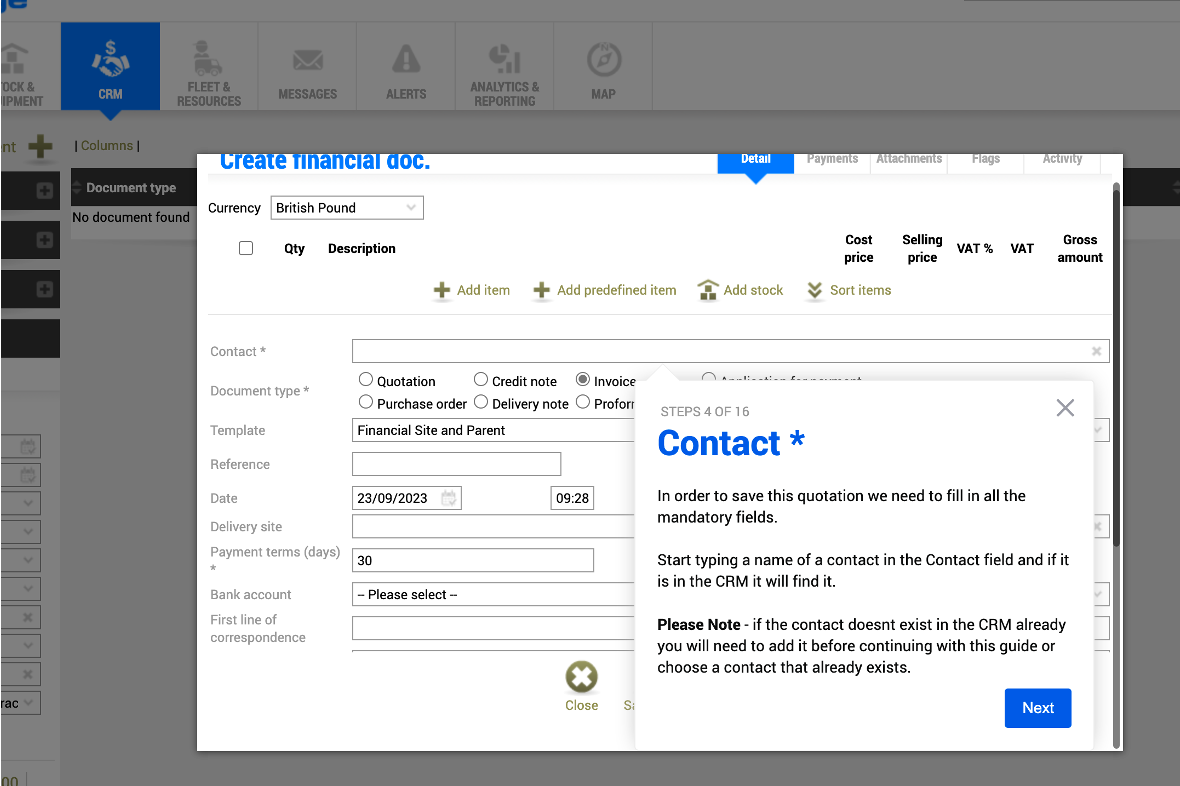Image resolution: width=1180 pixels, height=786 pixels.
Task: Click the green plus add icon
Action: point(41,146)
